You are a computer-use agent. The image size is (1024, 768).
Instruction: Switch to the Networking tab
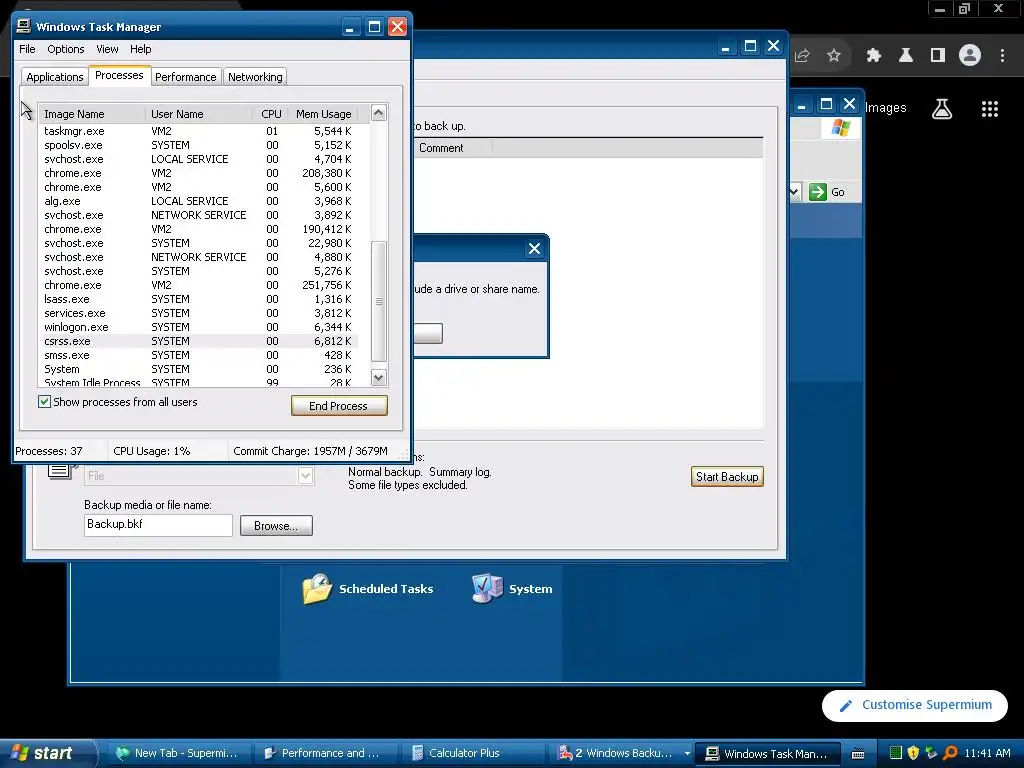click(x=255, y=77)
